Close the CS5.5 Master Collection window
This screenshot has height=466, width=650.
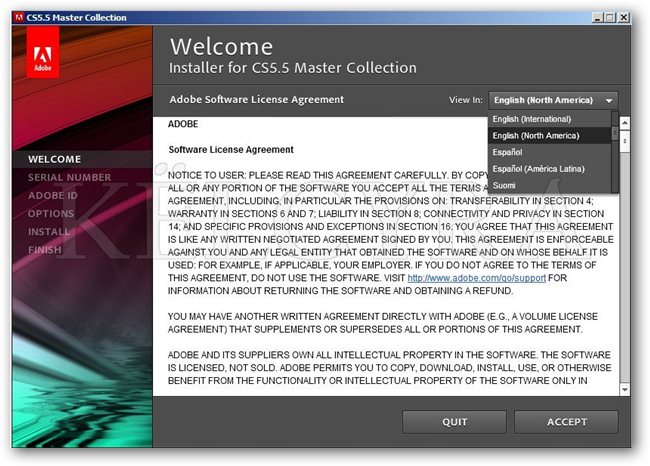[x=623, y=17]
